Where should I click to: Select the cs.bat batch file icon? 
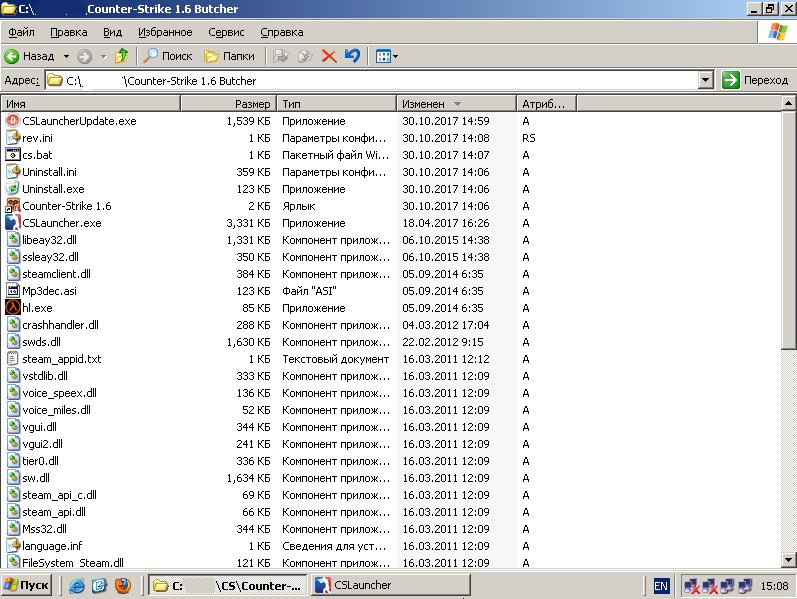pyautogui.click(x=13, y=155)
